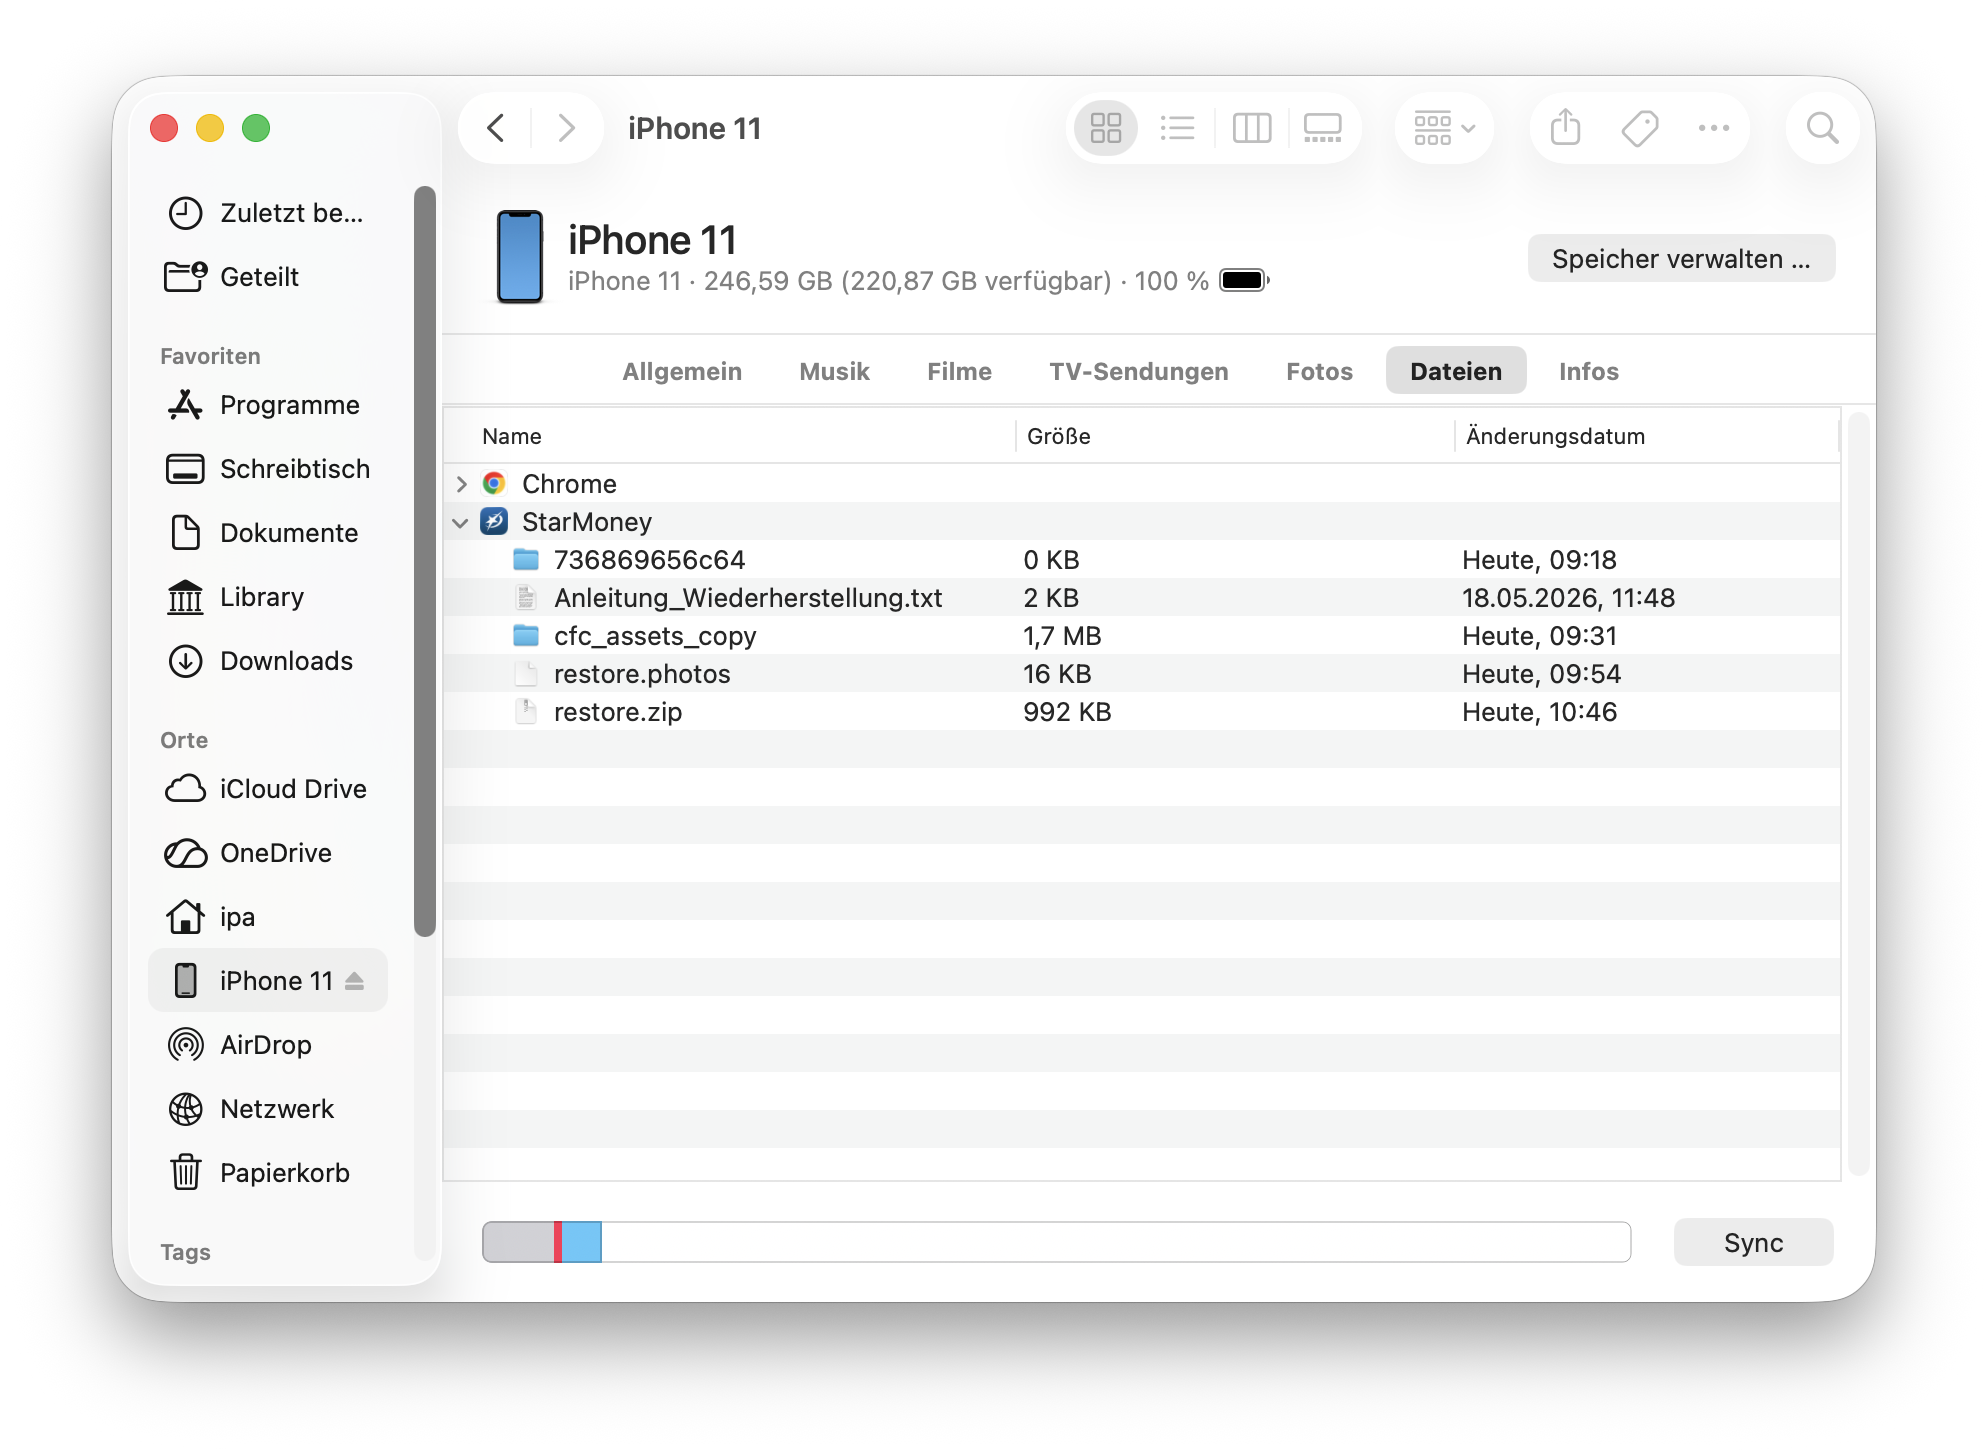Open Library in sidebar
The height and width of the screenshot is (1450, 1988).
point(266,597)
